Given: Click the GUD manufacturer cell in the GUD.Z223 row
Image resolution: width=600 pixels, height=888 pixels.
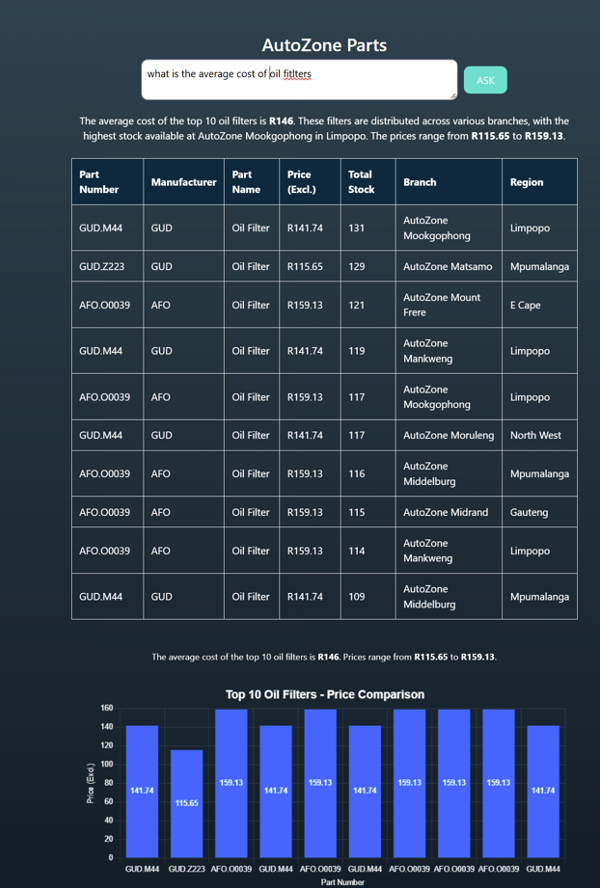Looking at the screenshot, I should tap(184, 266).
